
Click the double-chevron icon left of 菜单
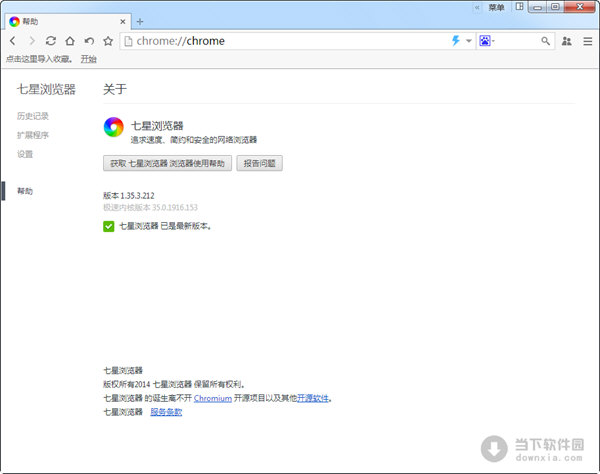pyautogui.click(x=477, y=7)
